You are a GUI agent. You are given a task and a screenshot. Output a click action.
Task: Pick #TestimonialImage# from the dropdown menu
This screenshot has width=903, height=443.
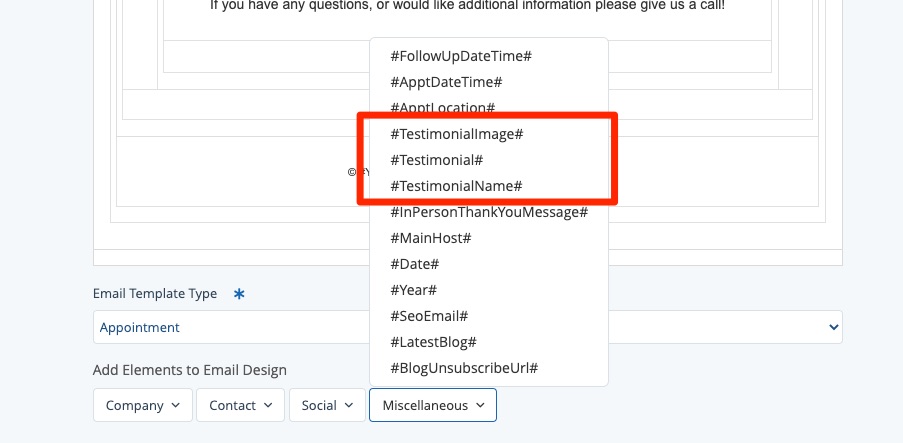(457, 133)
